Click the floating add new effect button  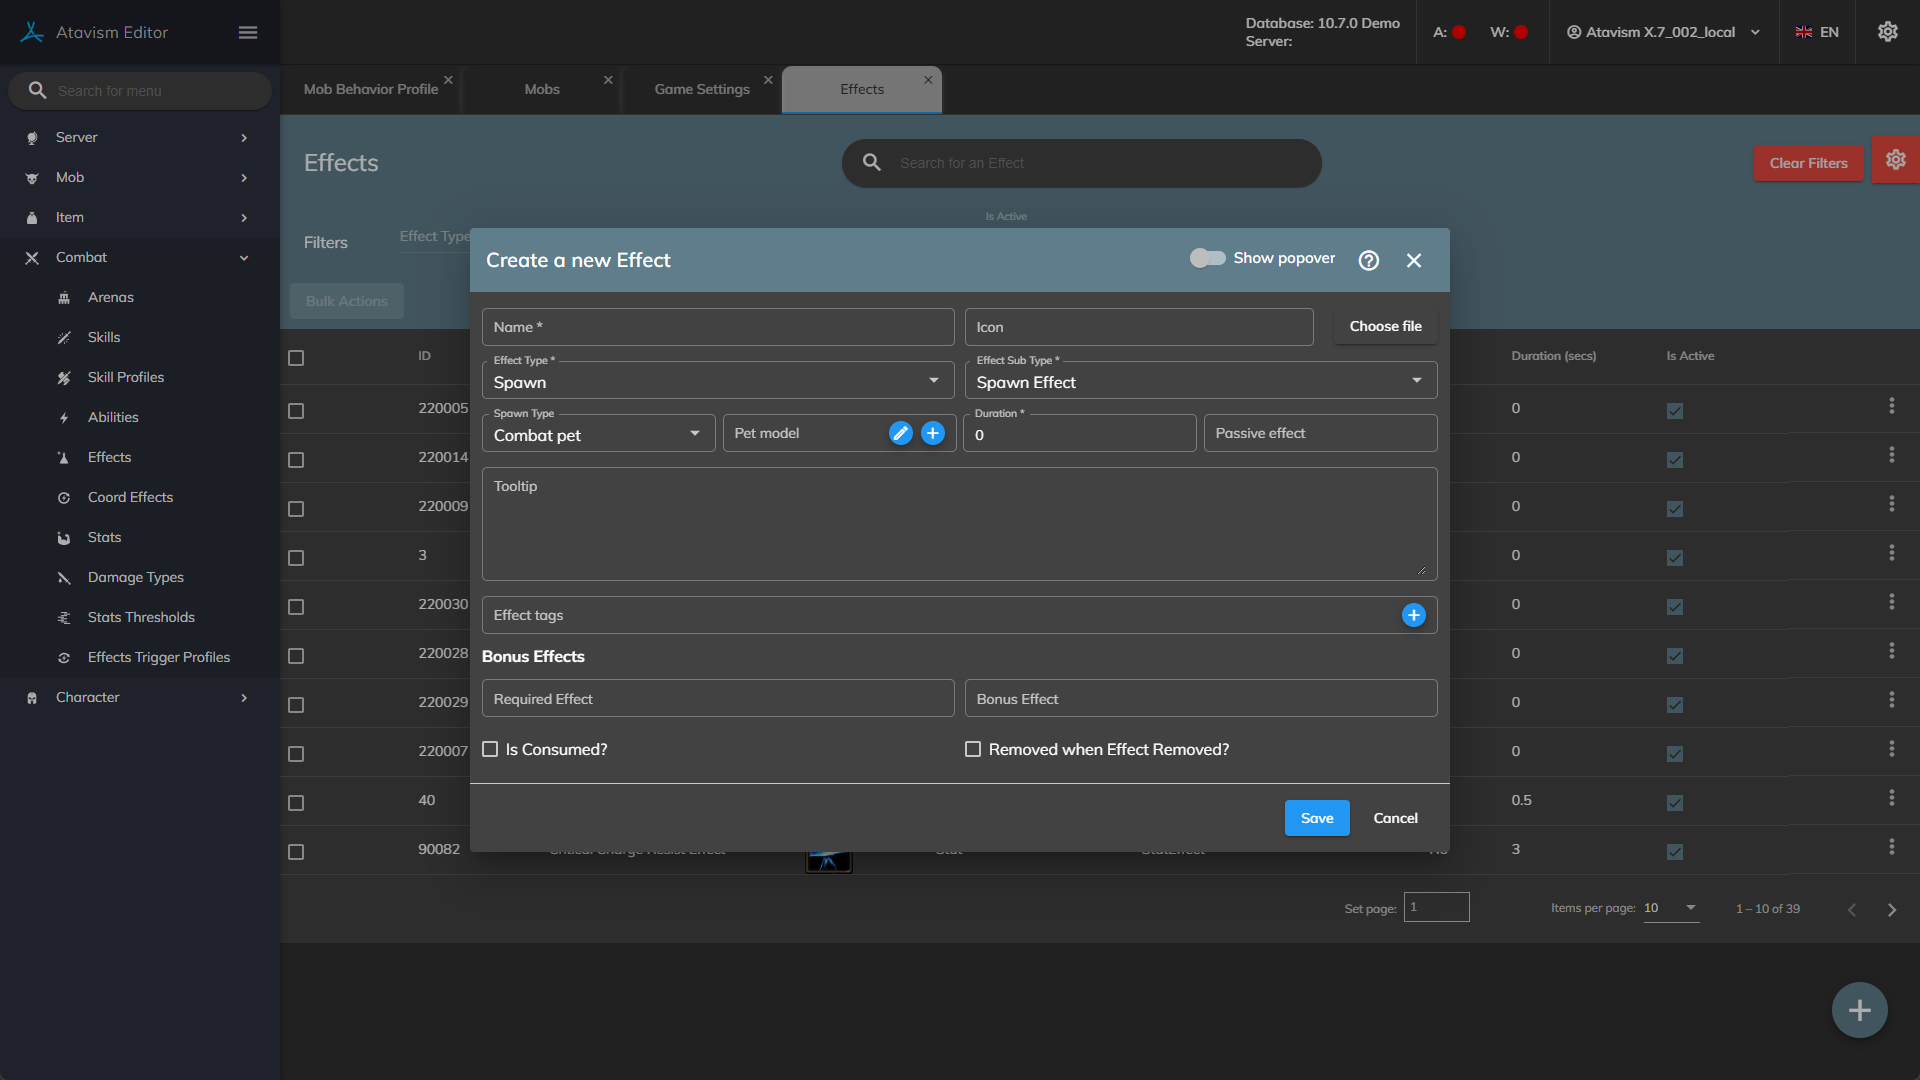coord(1859,1010)
